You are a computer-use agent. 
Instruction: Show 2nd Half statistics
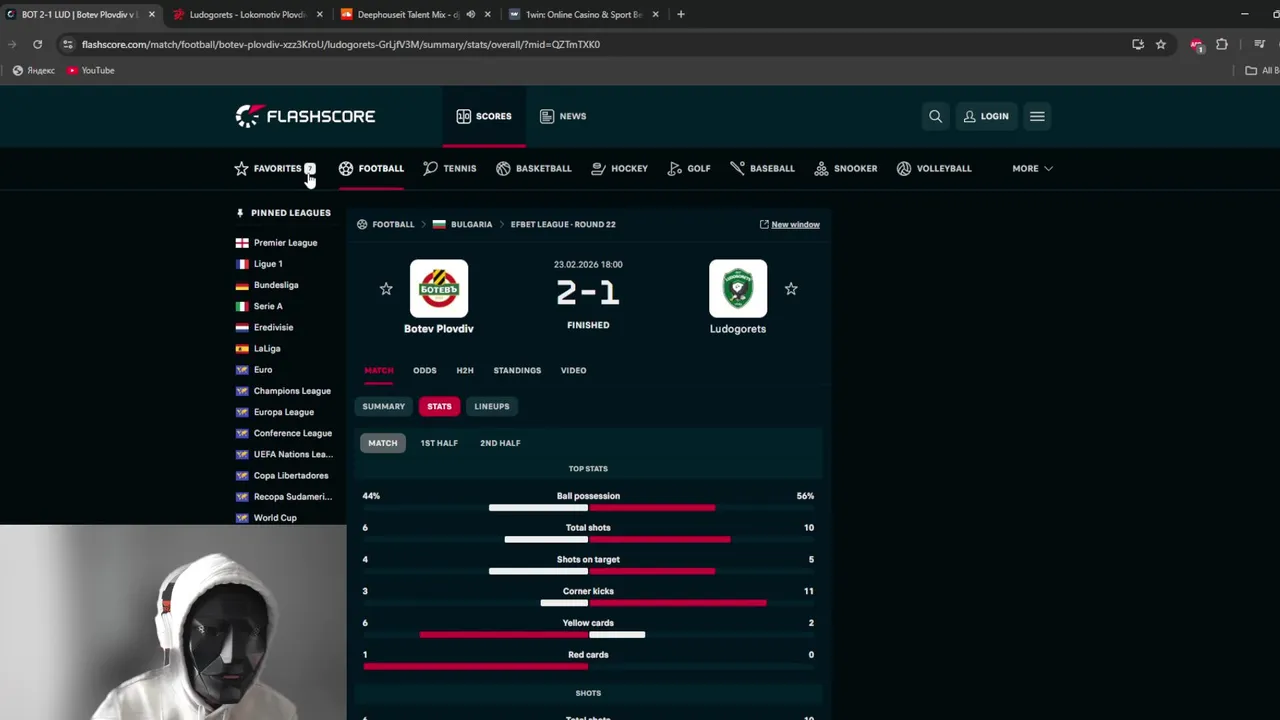click(x=500, y=443)
